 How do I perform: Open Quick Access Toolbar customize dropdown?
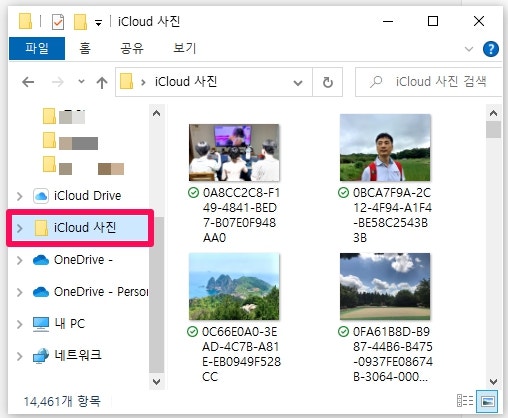click(x=98, y=23)
